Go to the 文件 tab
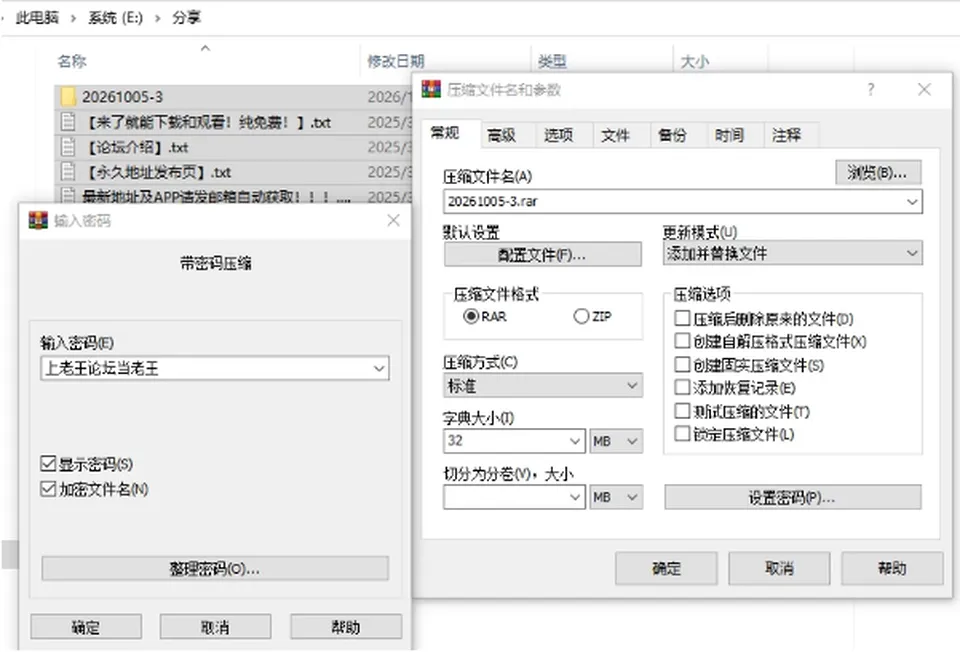Screen dimensions: 960x652 [x=615, y=135]
